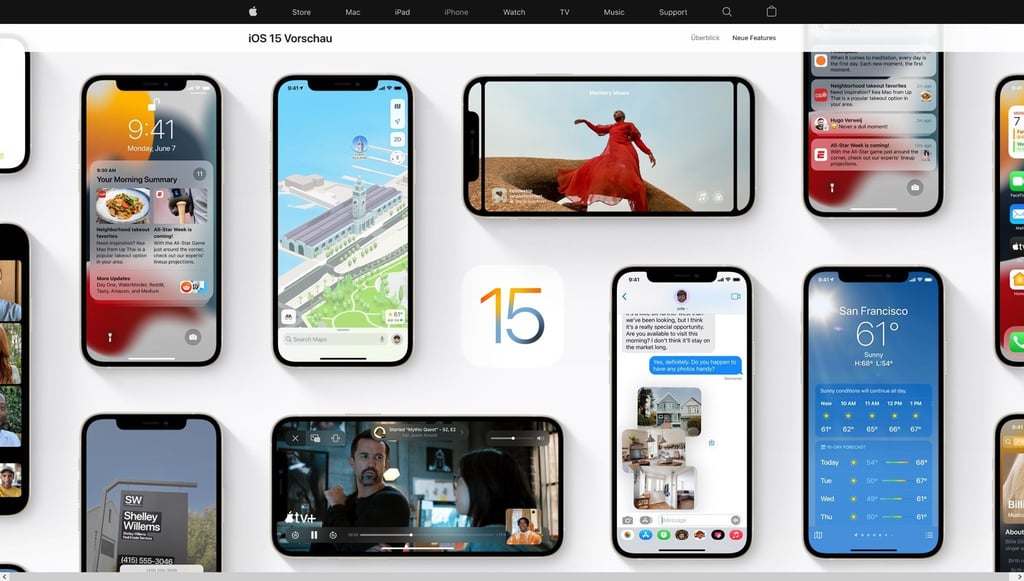Screen dimensions: 1024x581
Task: Open Your Morning Summary notification
Action: [x=151, y=232]
